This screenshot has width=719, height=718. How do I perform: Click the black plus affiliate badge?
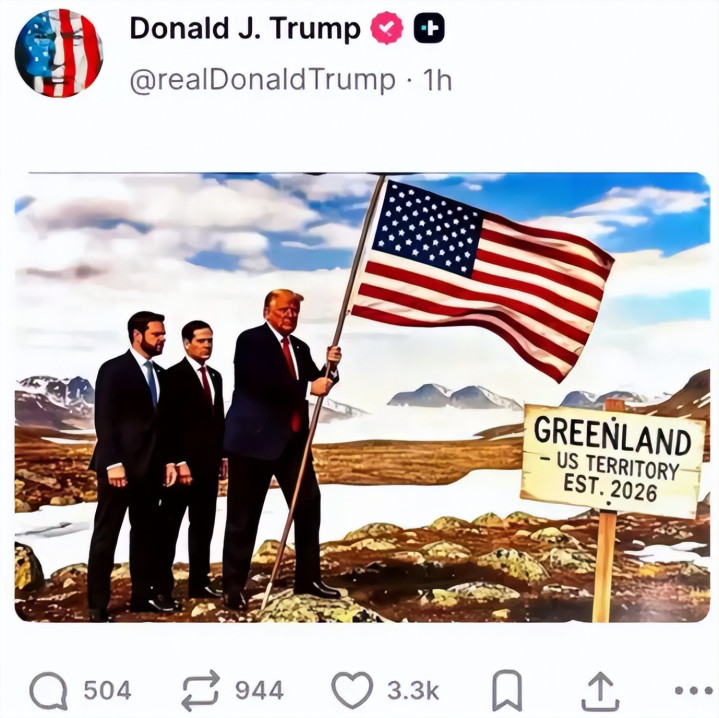[x=429, y=28]
